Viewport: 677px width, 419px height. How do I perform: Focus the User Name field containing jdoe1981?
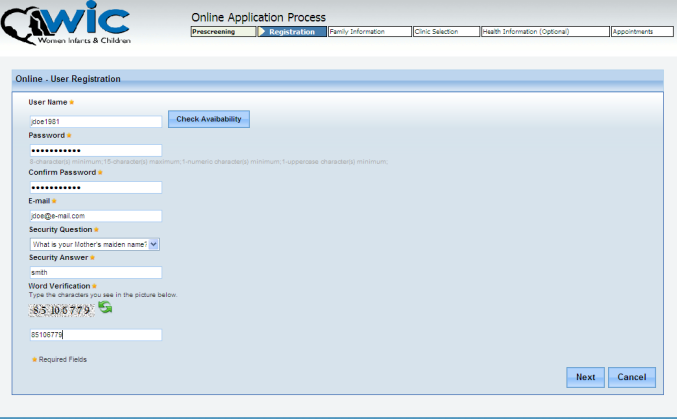click(95, 121)
